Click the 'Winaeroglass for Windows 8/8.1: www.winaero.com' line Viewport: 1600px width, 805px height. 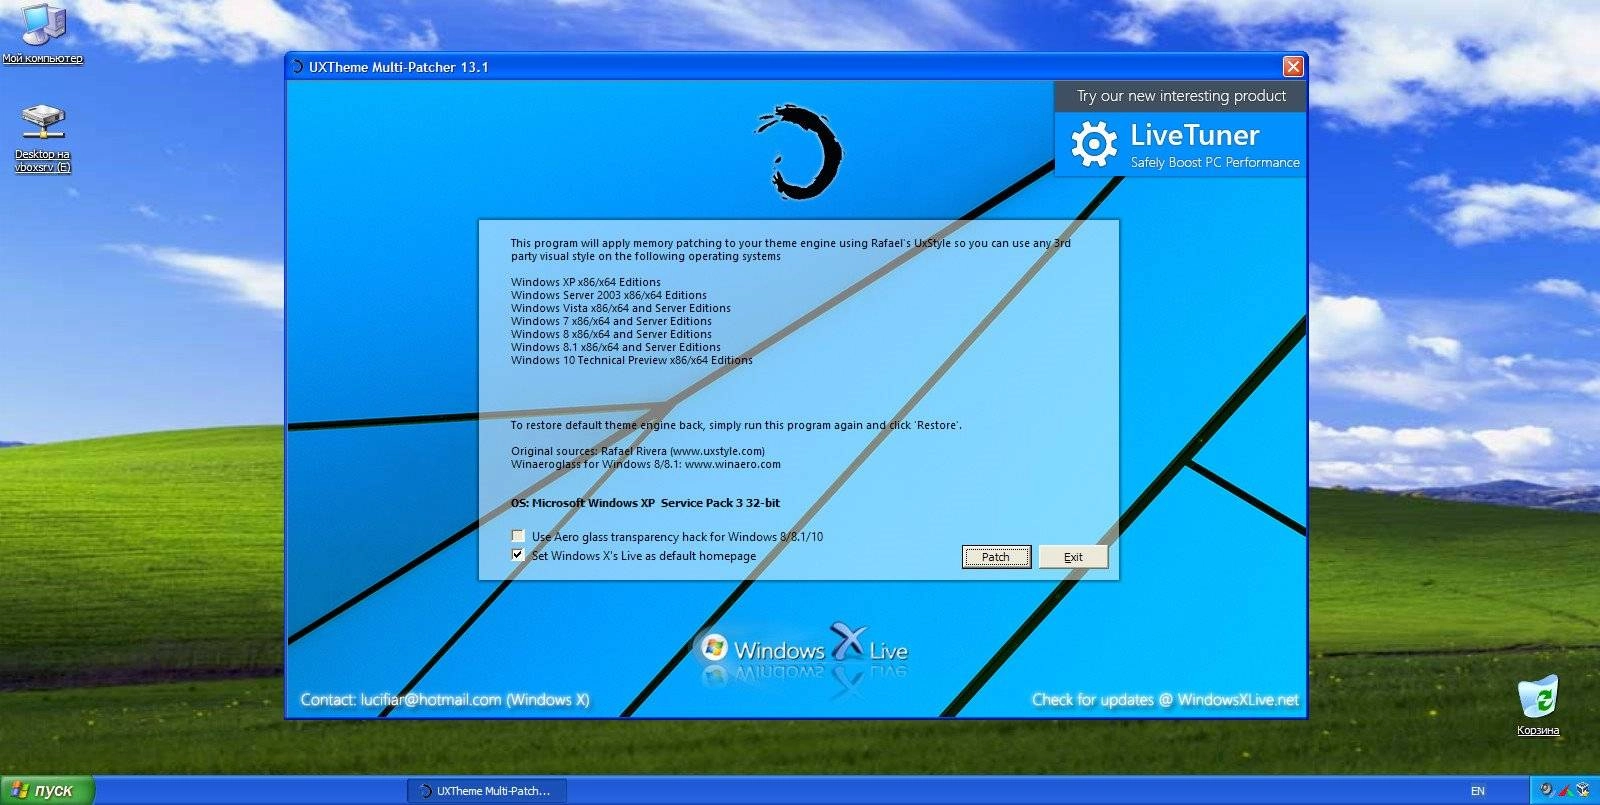pos(646,464)
